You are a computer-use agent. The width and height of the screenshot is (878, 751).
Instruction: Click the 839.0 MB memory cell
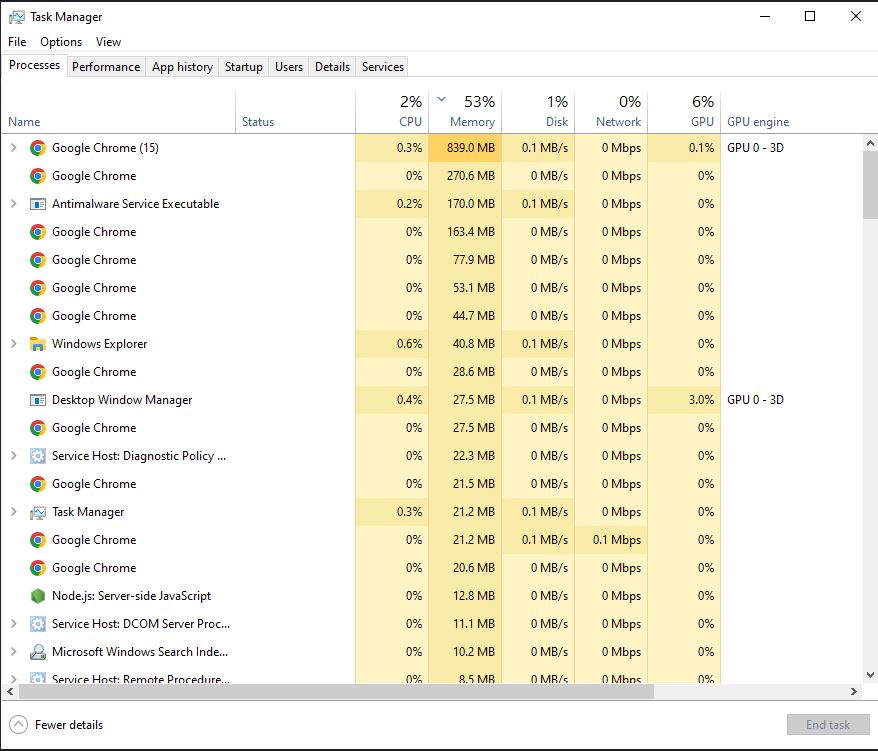pos(465,148)
